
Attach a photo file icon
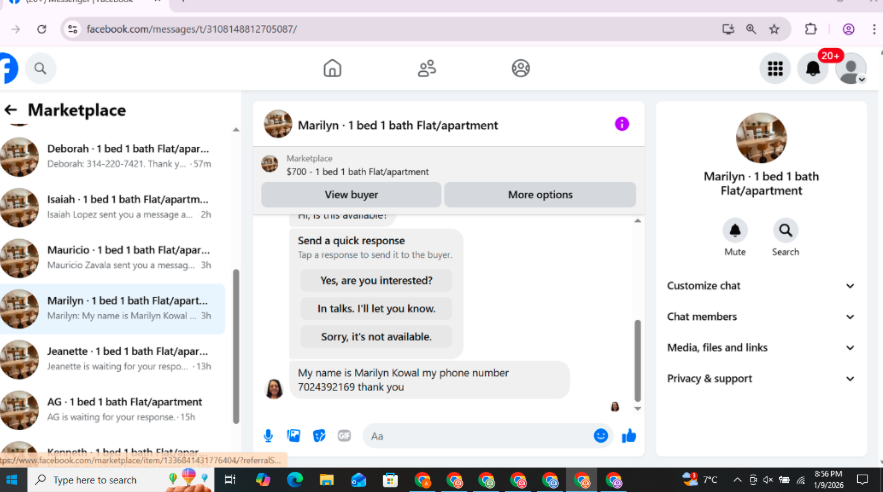pyautogui.click(x=293, y=436)
